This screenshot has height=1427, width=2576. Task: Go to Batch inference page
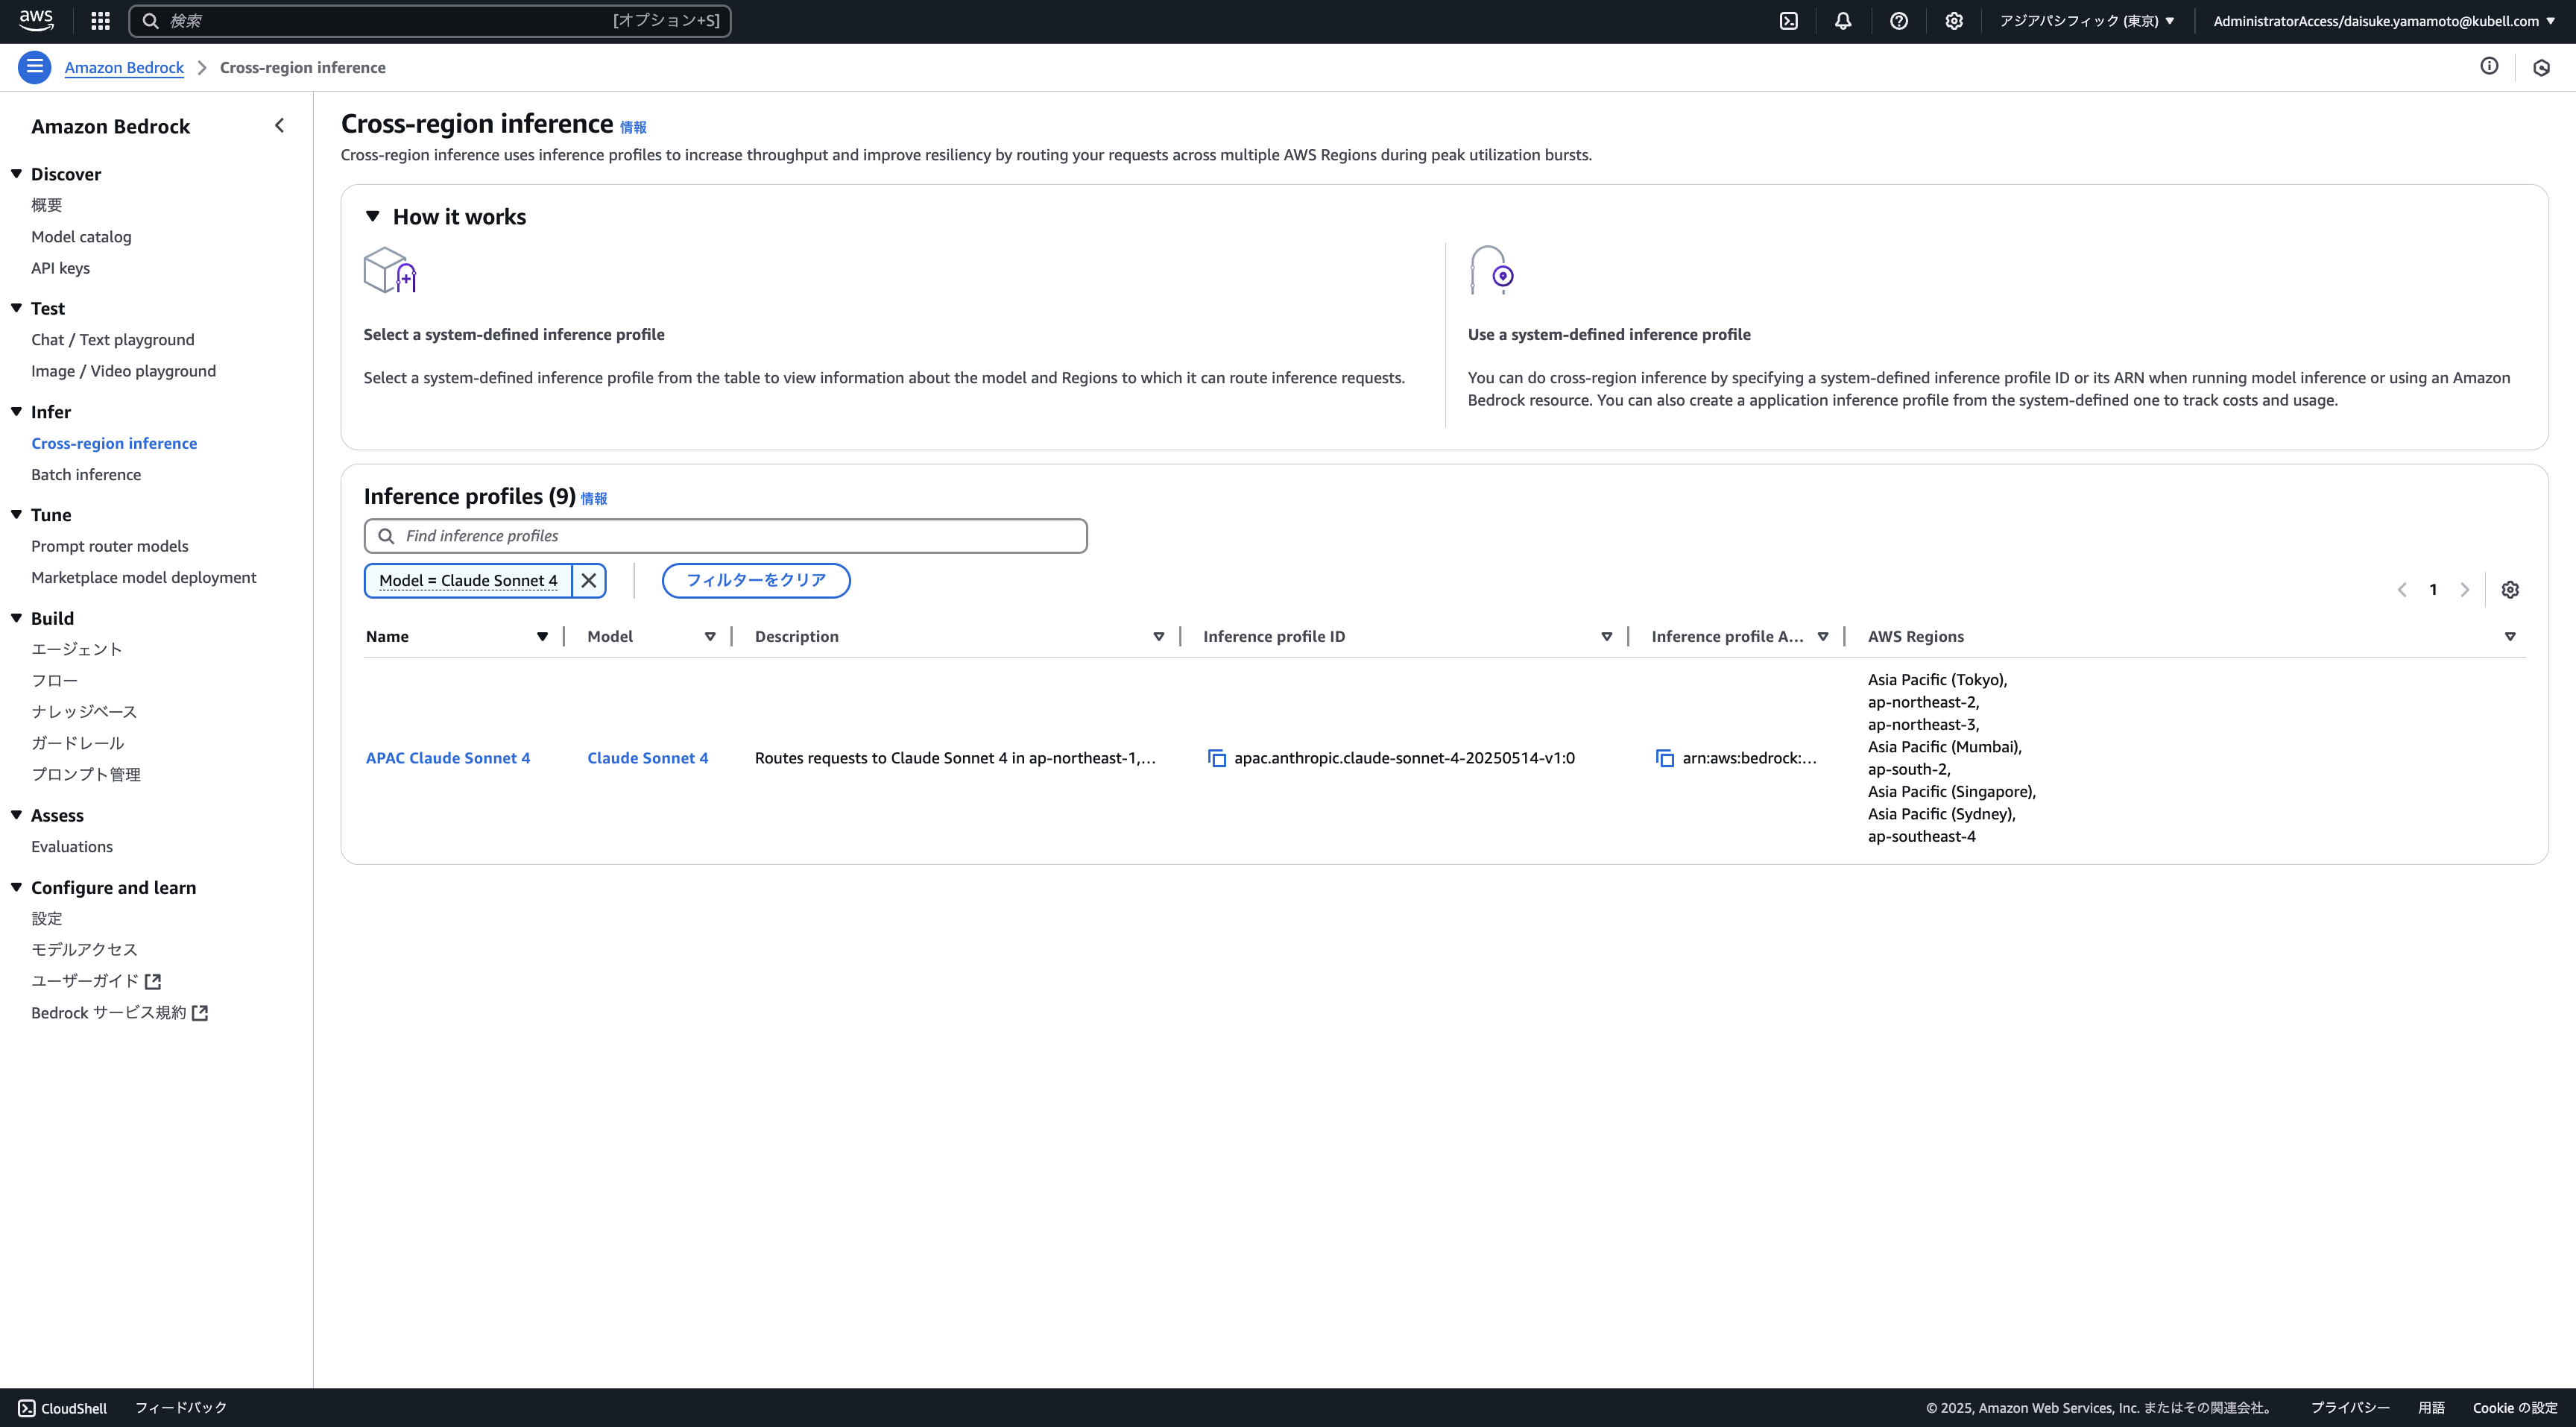(86, 474)
